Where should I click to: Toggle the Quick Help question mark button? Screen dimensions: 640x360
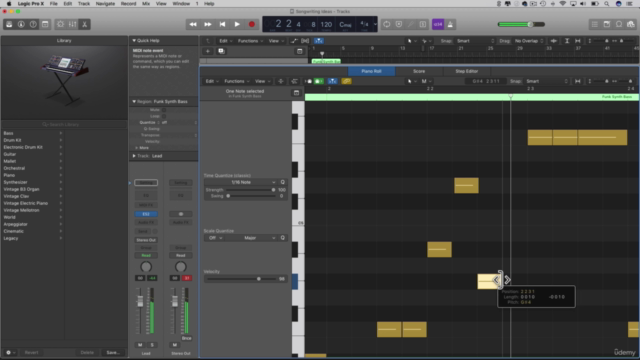coord(33,24)
